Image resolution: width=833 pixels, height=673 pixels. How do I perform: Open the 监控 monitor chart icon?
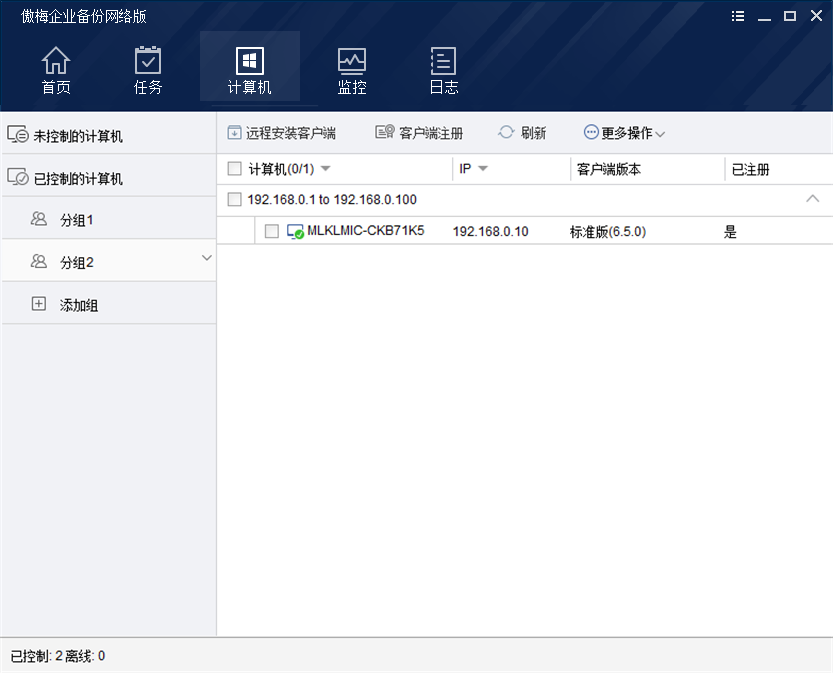coord(352,61)
